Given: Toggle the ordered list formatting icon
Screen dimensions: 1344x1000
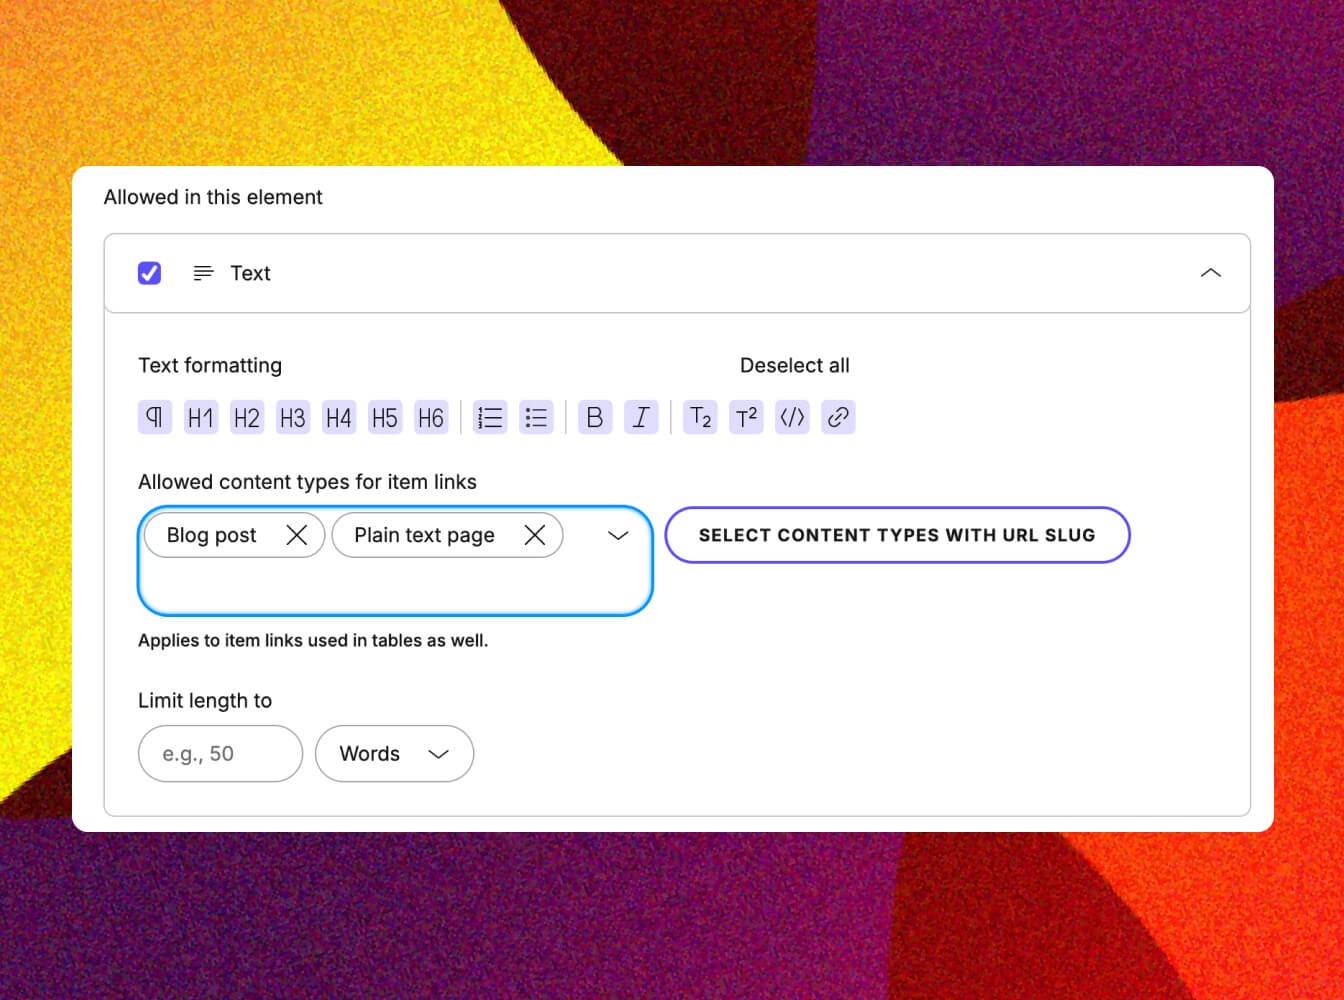Looking at the screenshot, I should [490, 417].
